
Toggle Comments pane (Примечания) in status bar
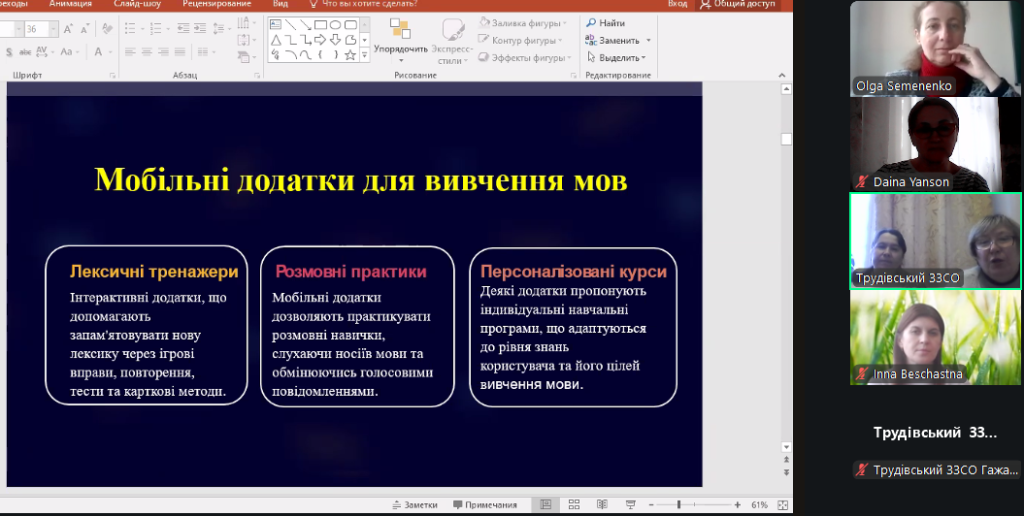tap(485, 505)
